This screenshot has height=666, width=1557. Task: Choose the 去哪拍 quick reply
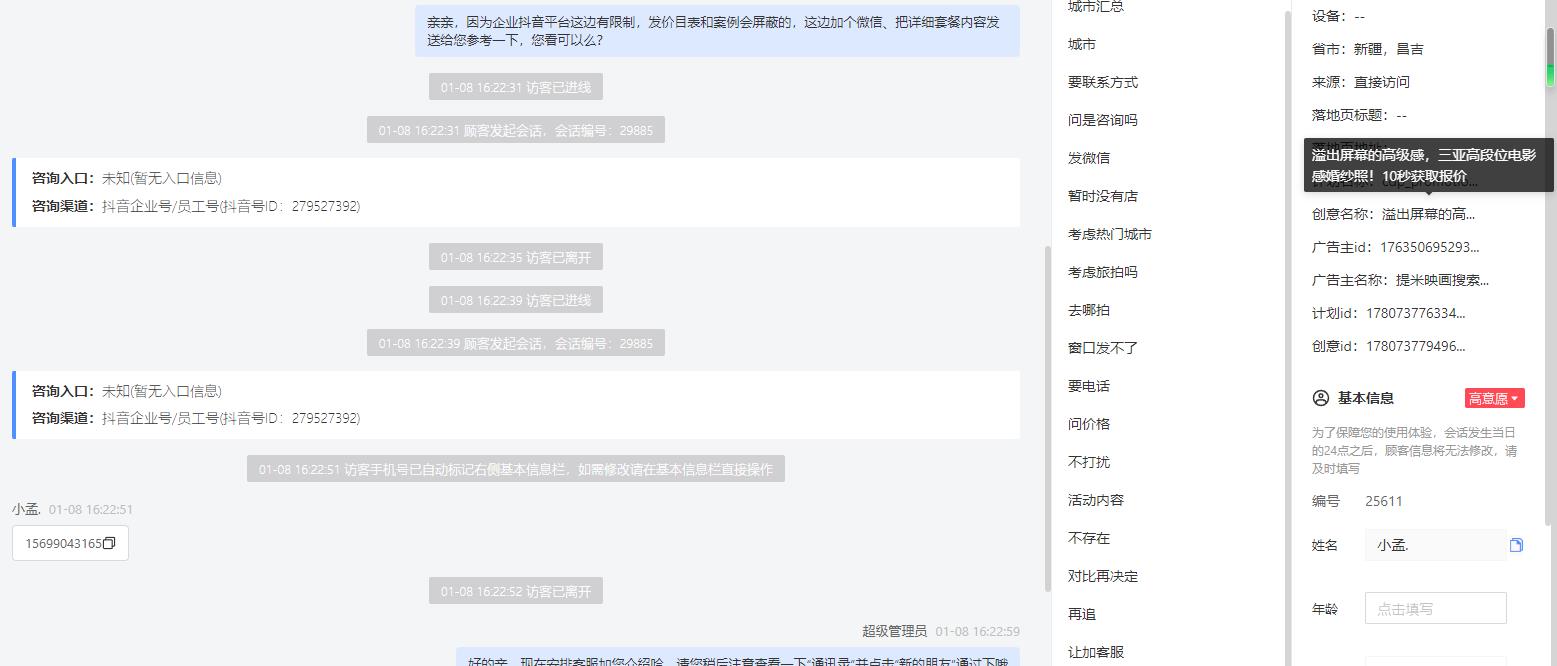tap(1088, 310)
